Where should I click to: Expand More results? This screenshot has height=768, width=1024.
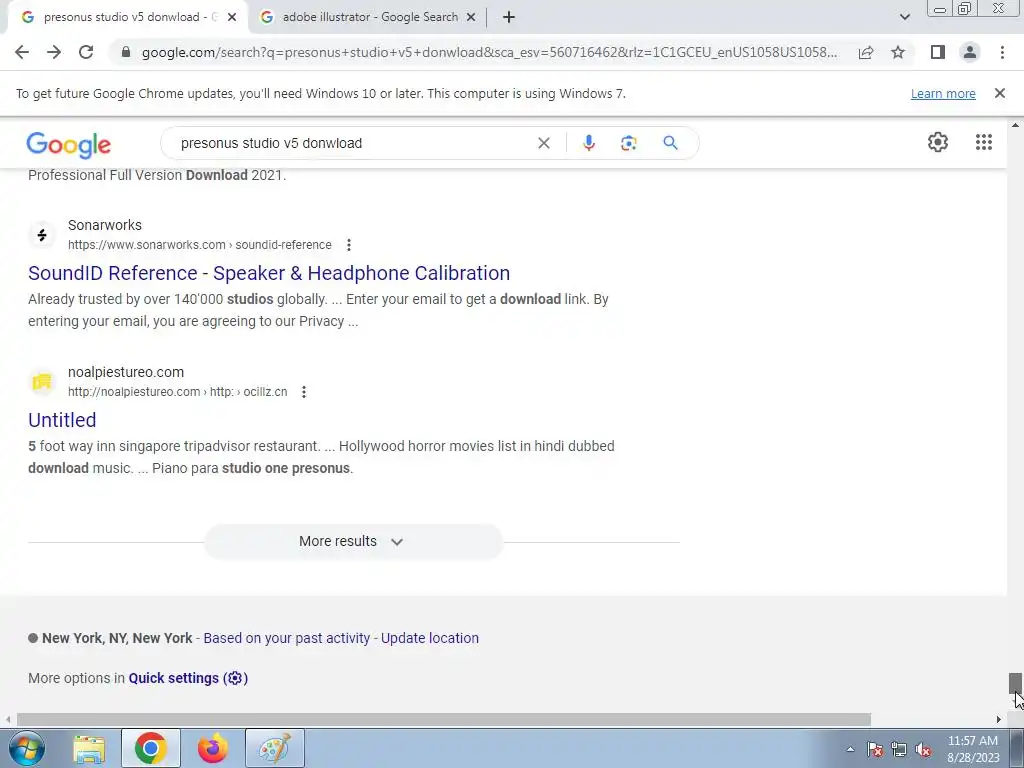click(x=353, y=541)
